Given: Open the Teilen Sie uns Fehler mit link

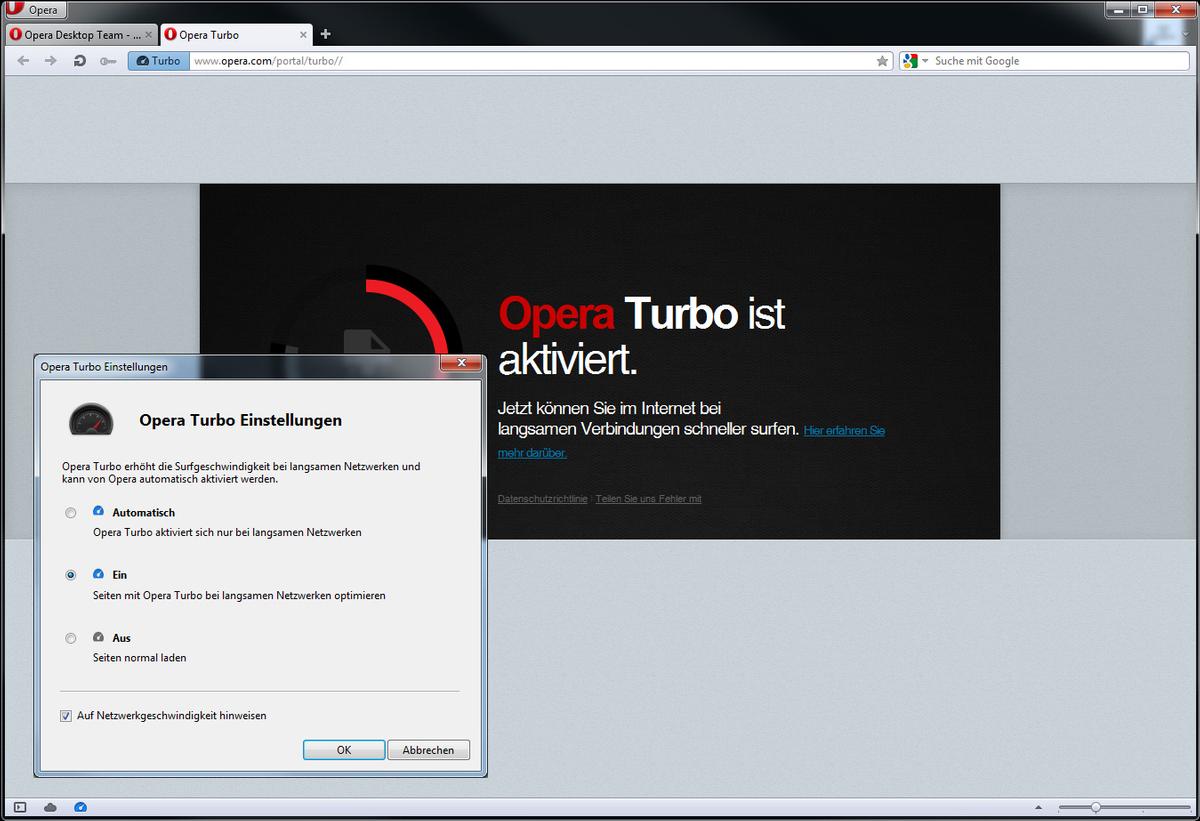Looking at the screenshot, I should [x=648, y=498].
